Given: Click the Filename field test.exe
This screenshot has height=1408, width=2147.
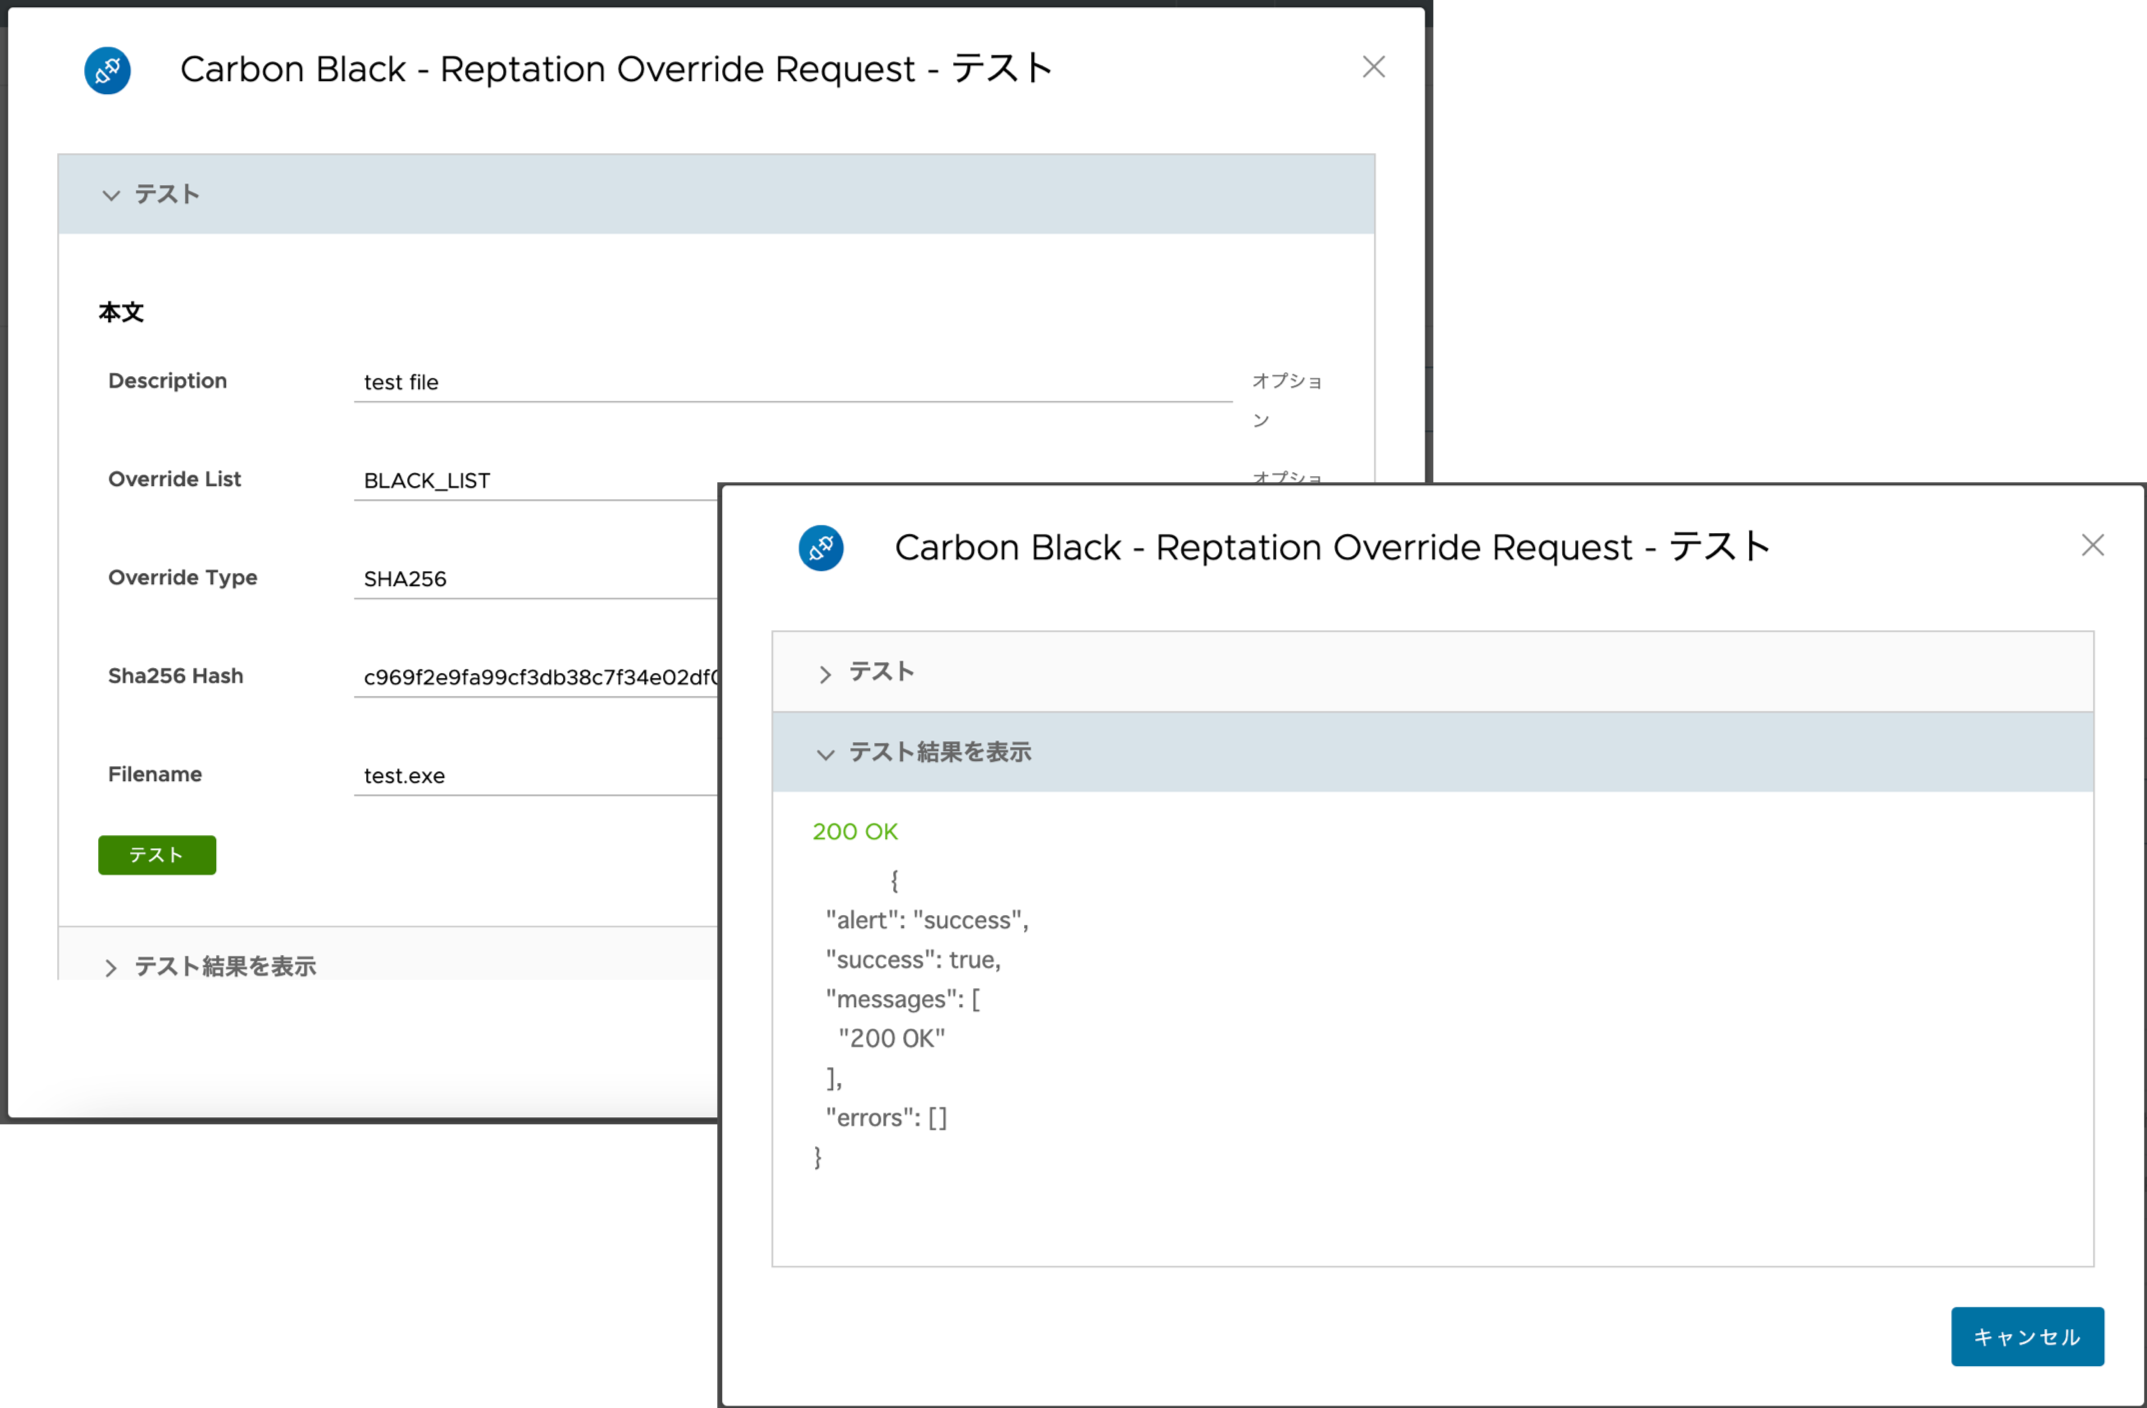Looking at the screenshot, I should [537, 775].
